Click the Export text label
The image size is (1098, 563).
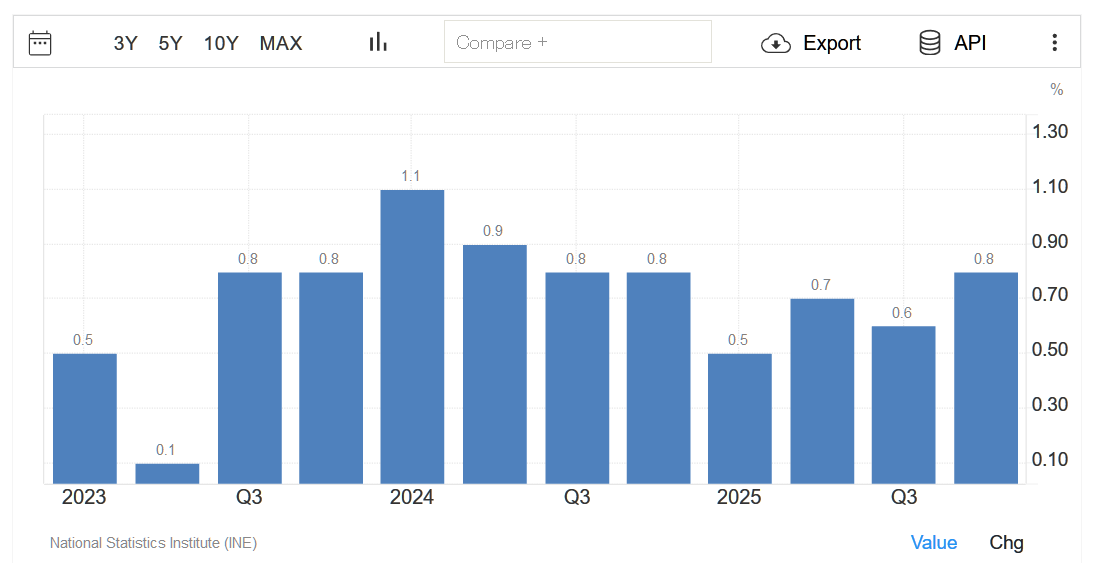(832, 43)
